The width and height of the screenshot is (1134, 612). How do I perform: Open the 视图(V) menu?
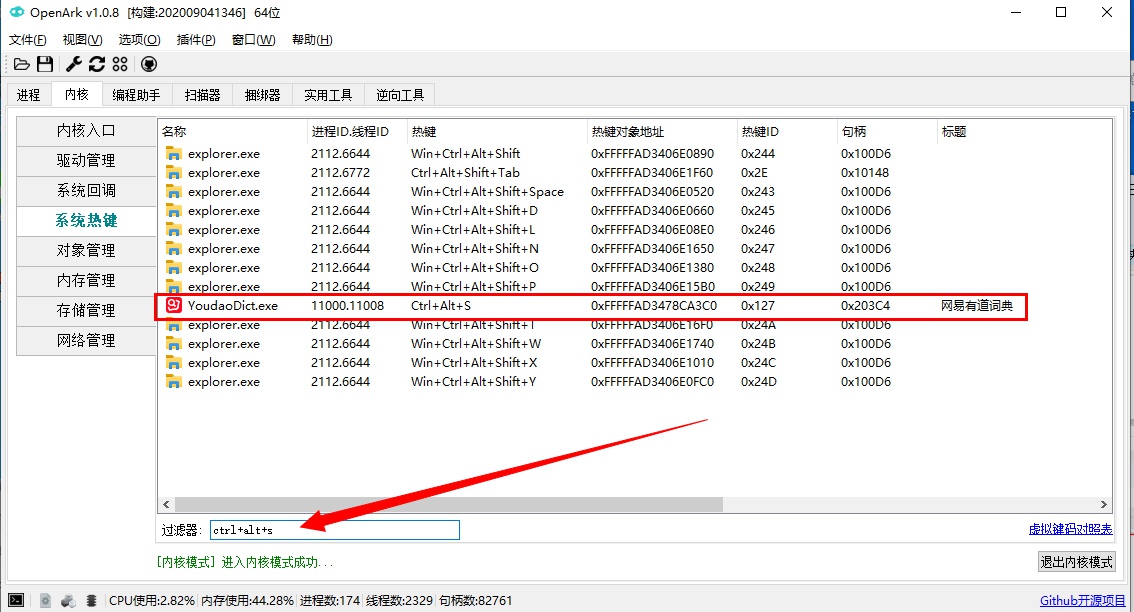[x=81, y=39]
